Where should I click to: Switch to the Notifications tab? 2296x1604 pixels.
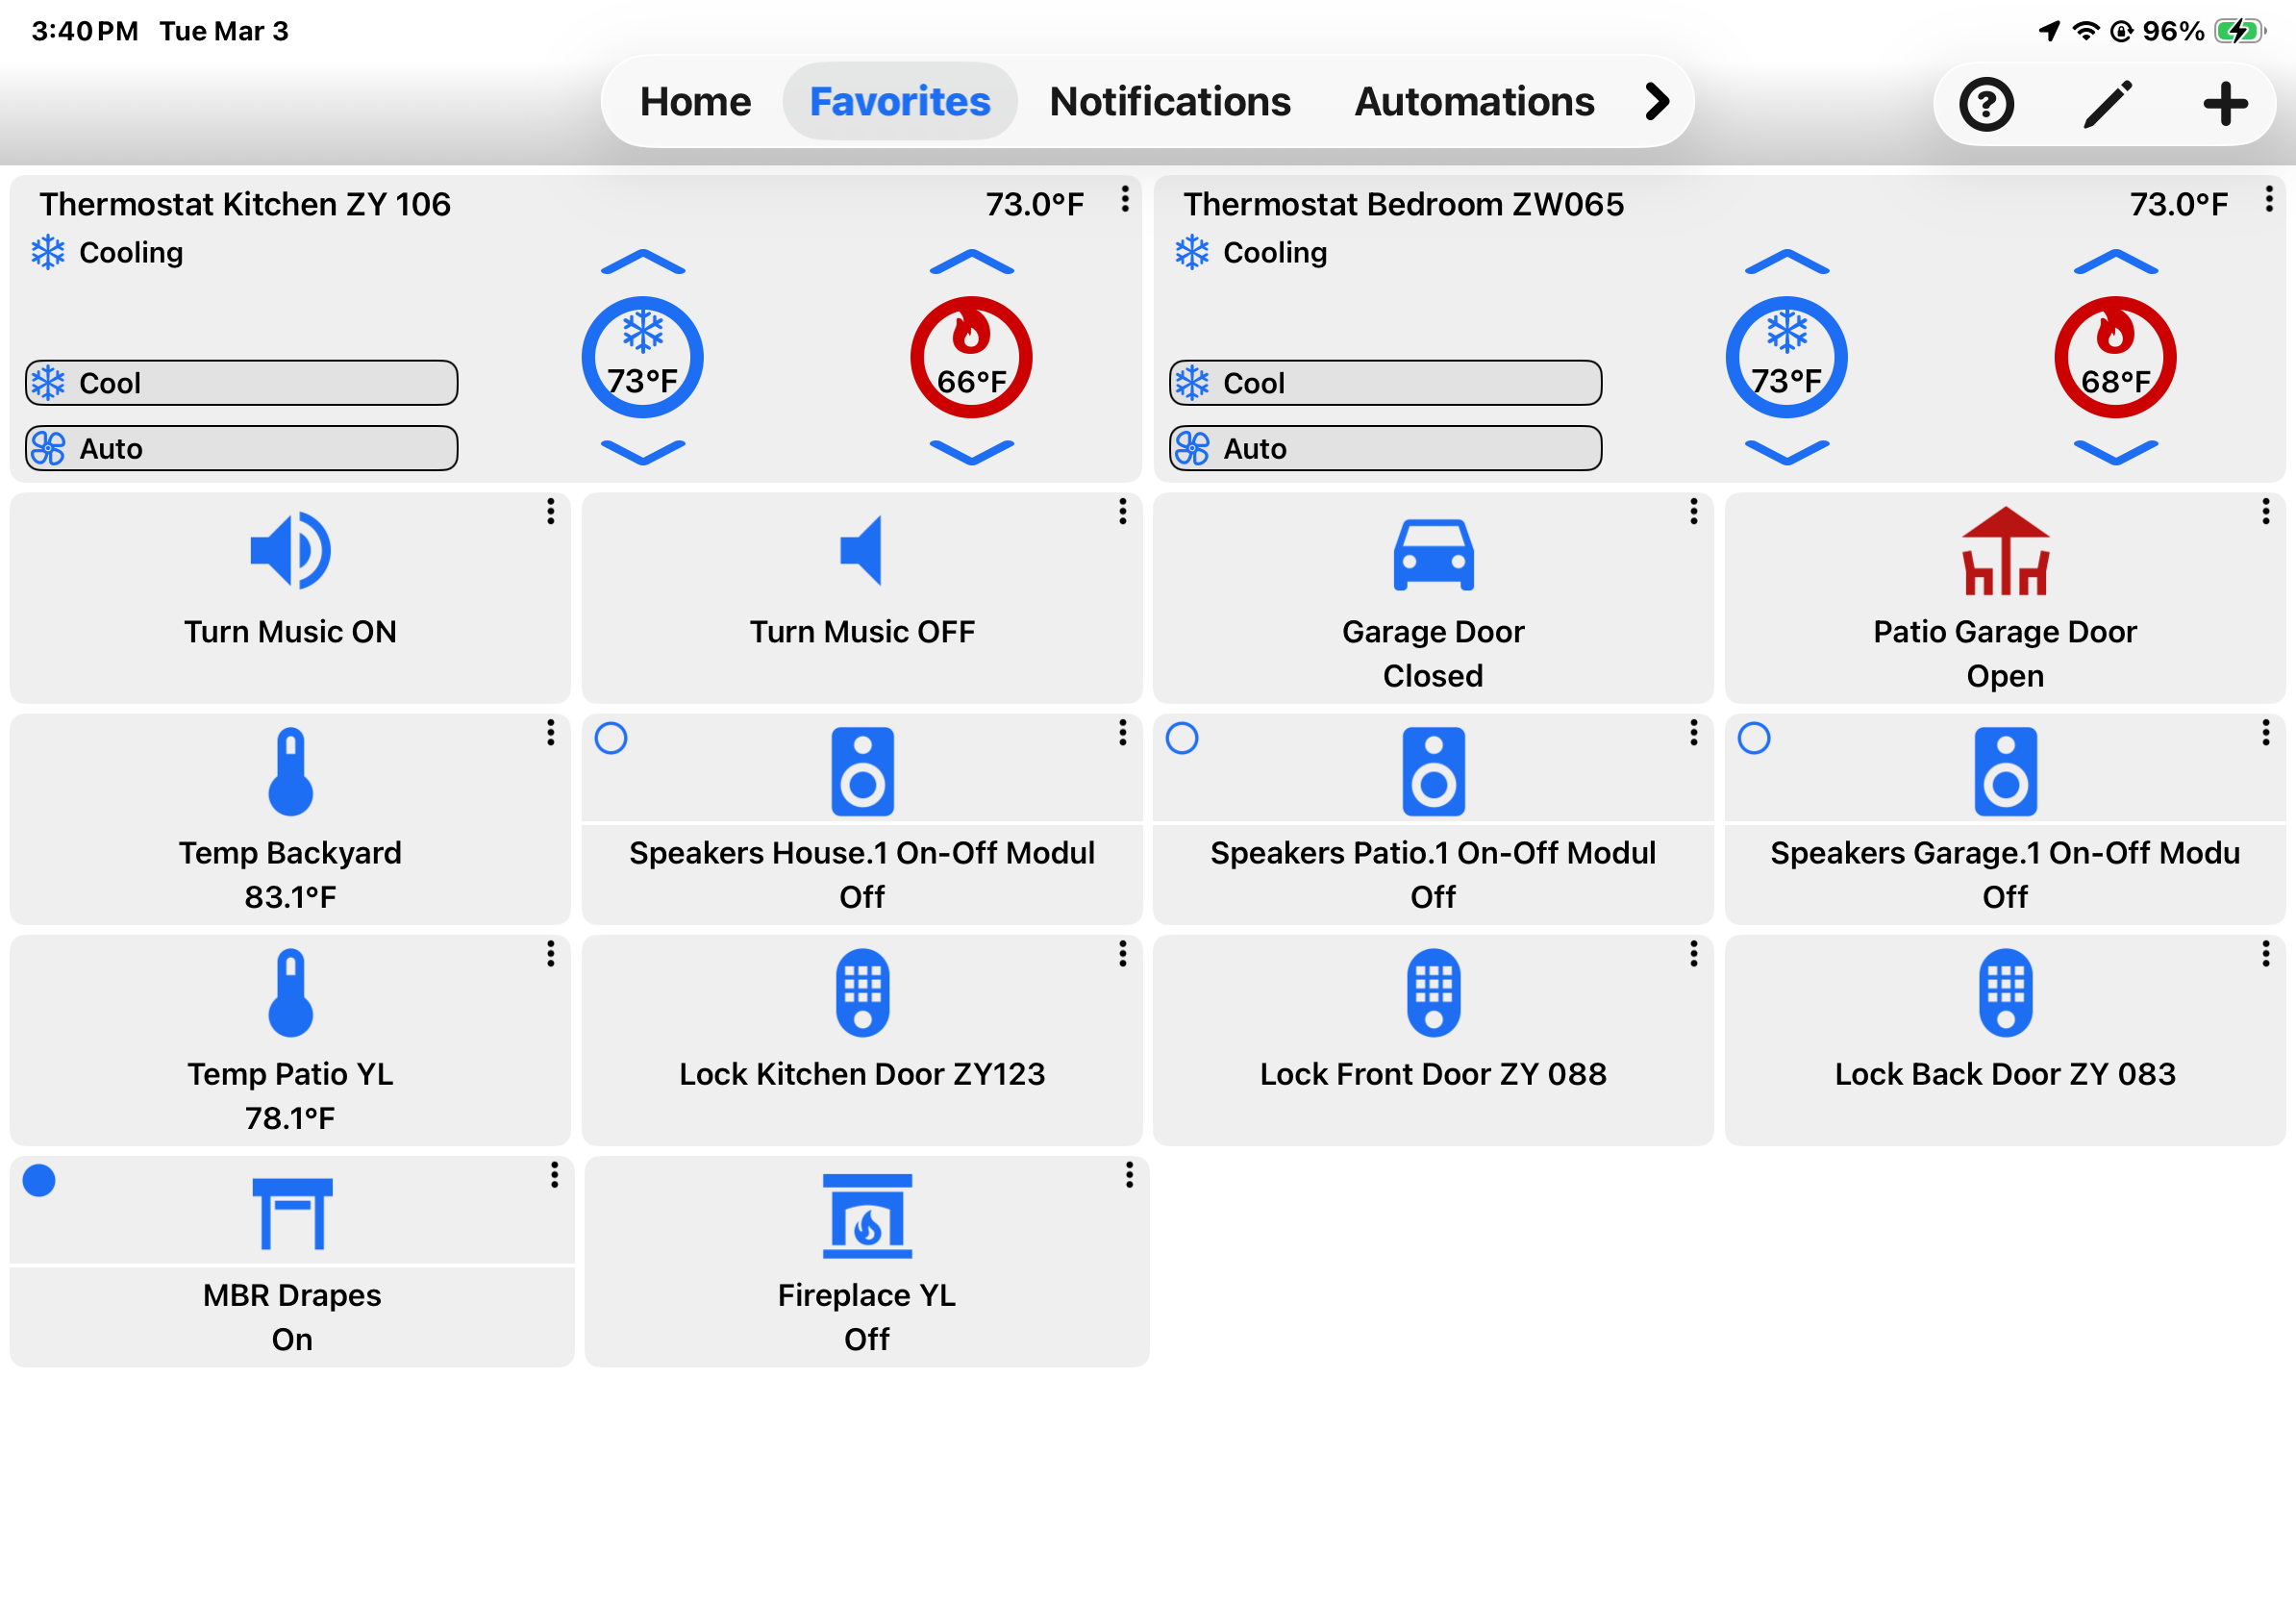(1170, 101)
